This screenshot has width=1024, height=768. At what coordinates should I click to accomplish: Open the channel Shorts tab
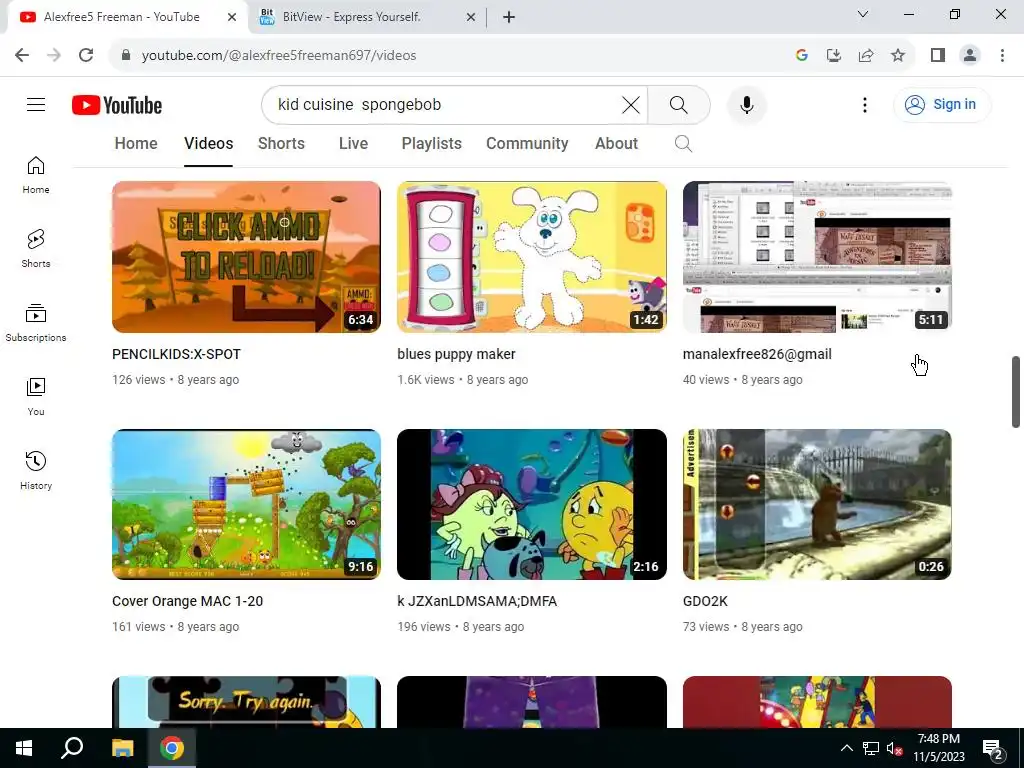(281, 144)
